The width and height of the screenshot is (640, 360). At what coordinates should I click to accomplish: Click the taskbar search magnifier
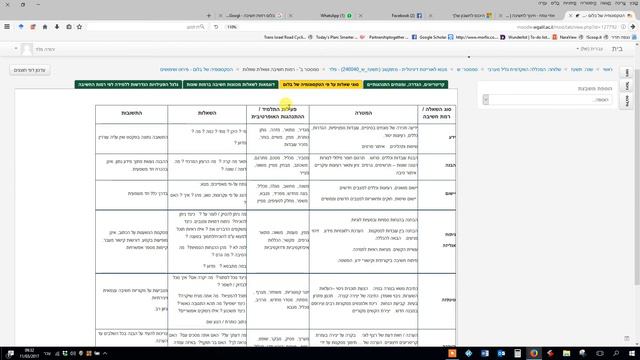[616, 353]
